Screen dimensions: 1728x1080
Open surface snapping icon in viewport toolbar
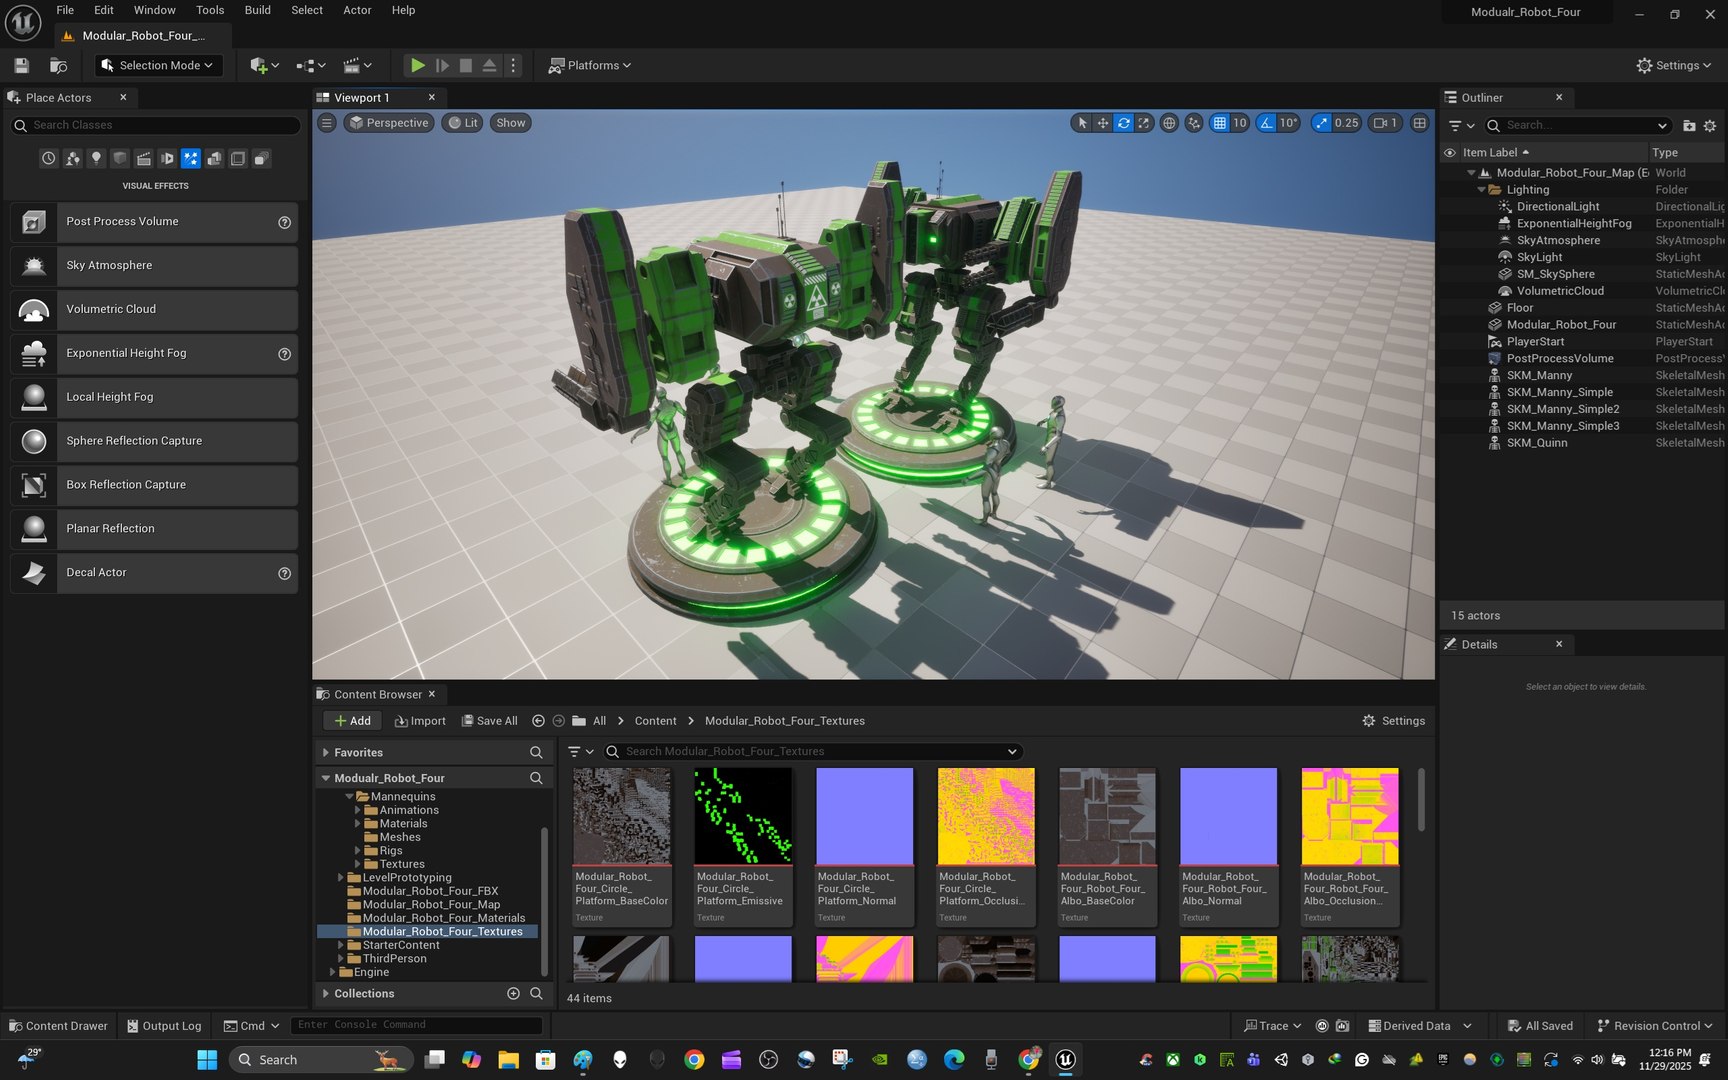coord(1194,123)
